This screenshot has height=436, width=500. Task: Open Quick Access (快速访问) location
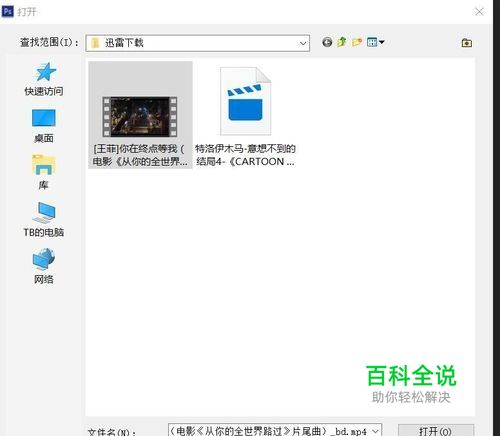tap(44, 79)
